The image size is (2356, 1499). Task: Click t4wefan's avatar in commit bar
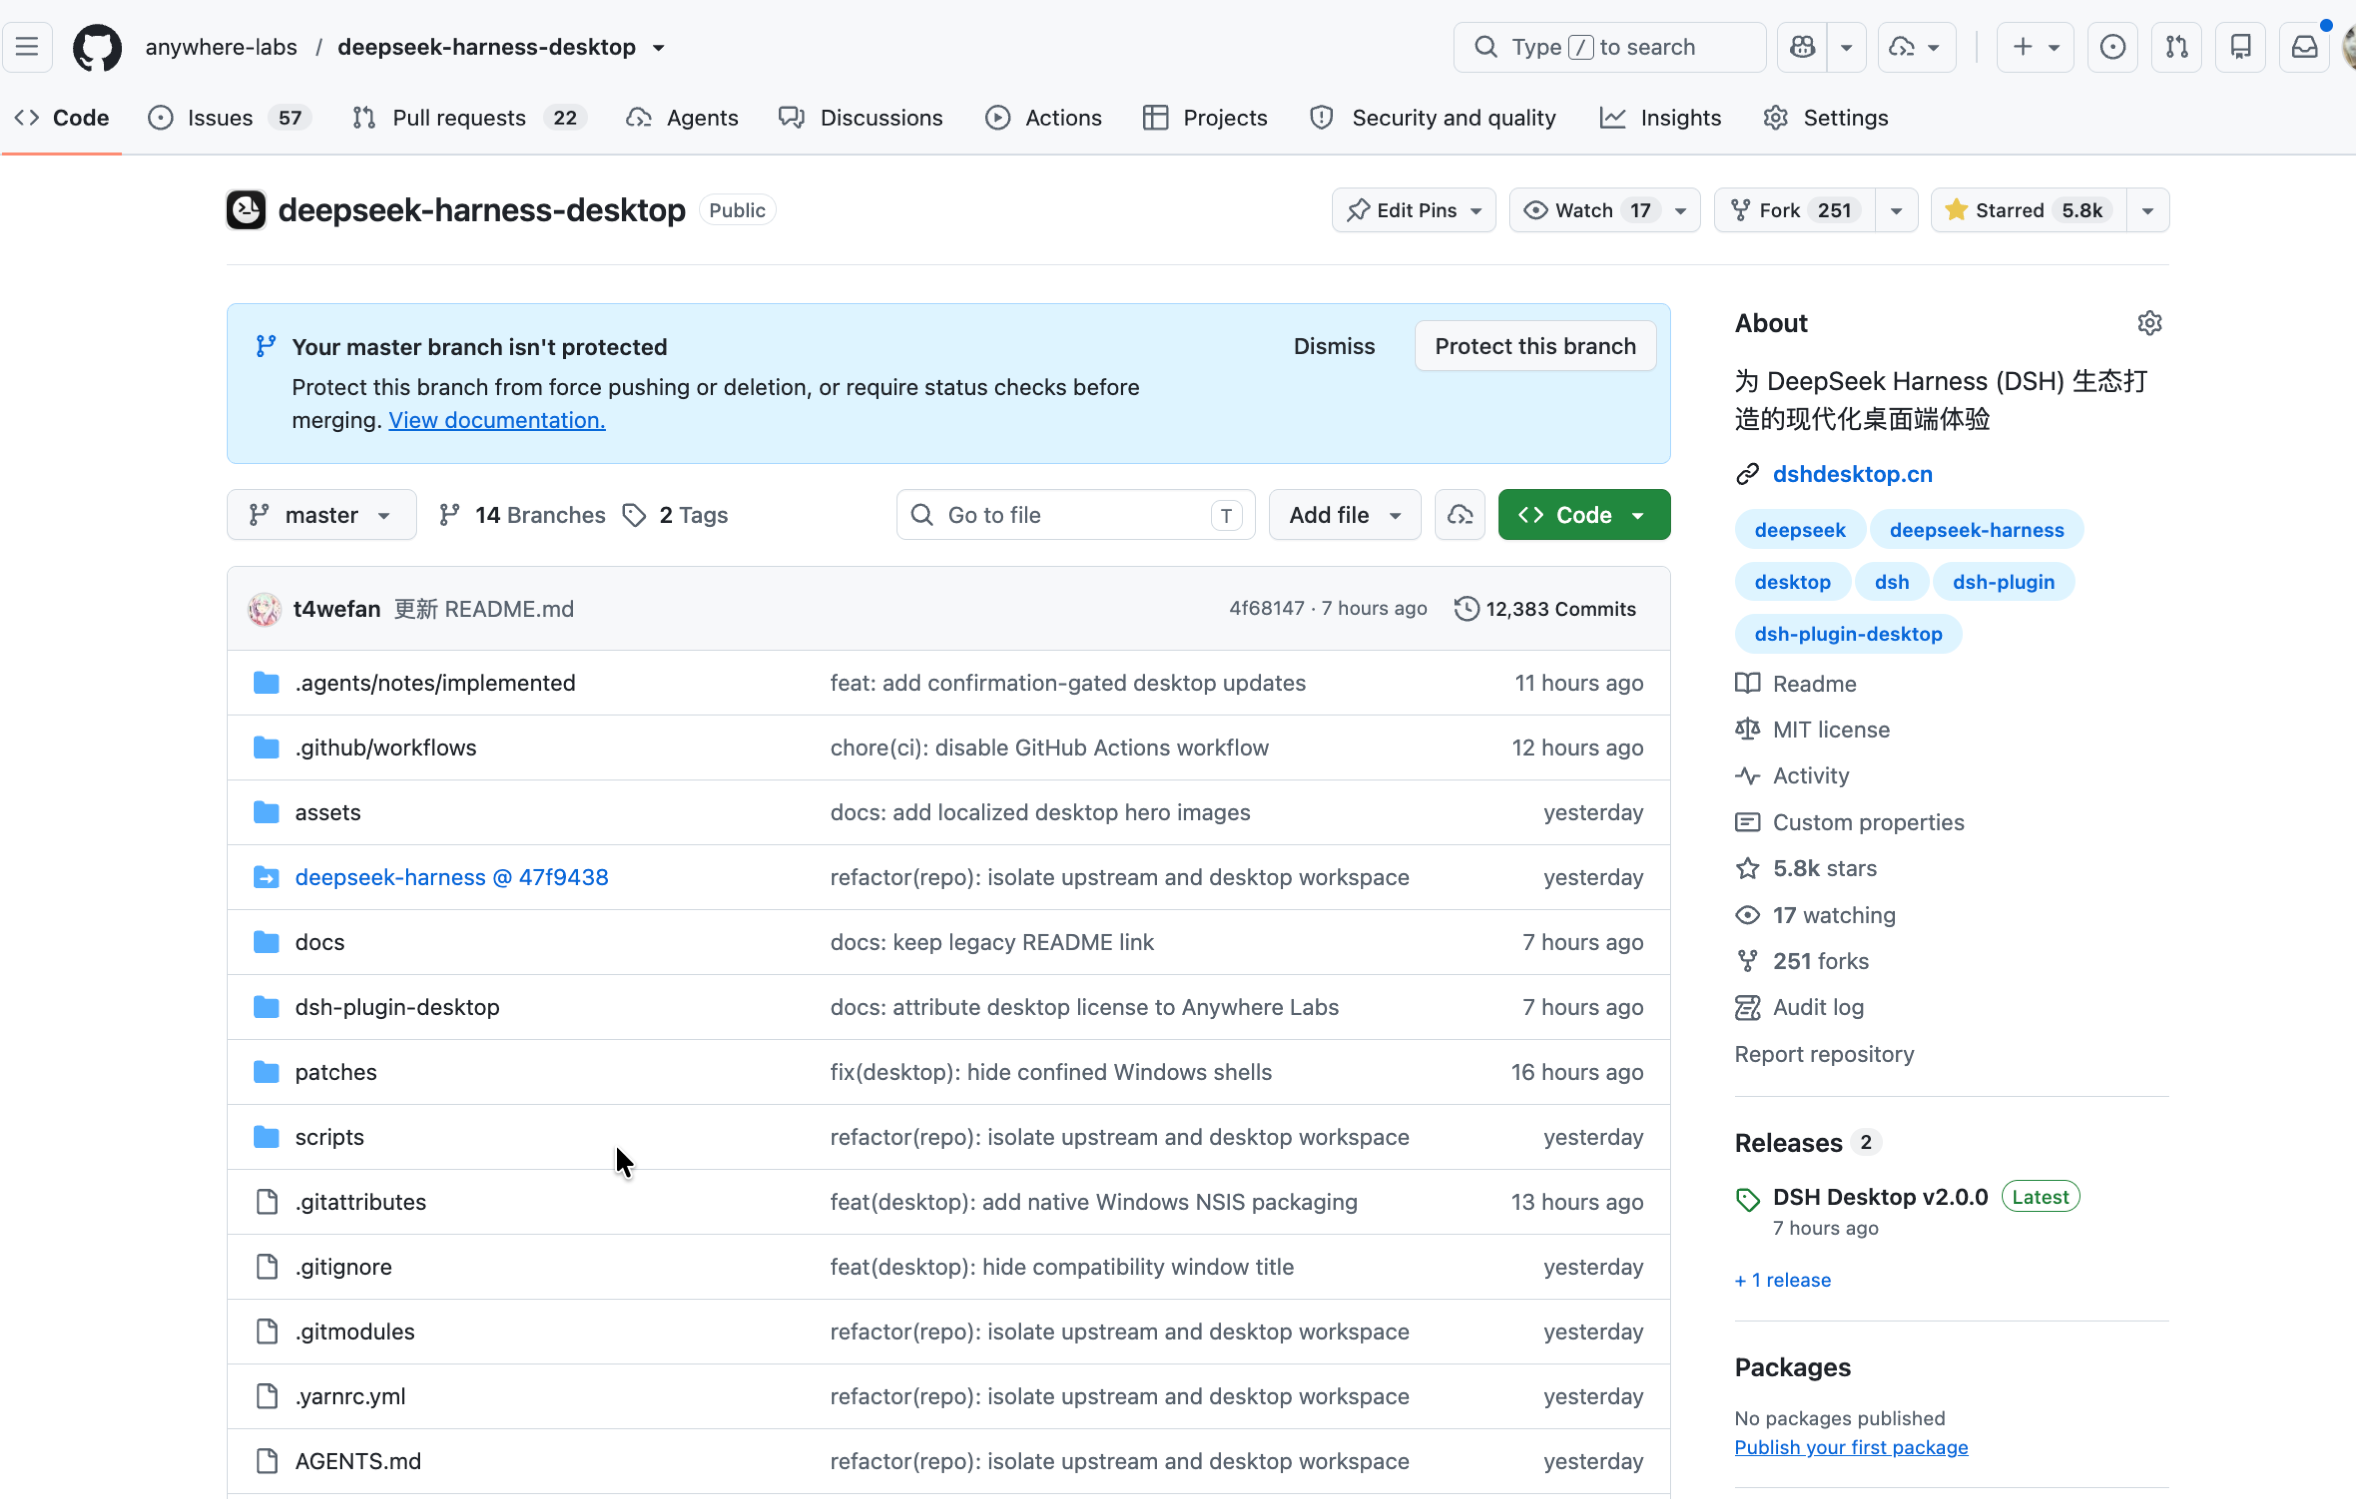pyautogui.click(x=265, y=609)
